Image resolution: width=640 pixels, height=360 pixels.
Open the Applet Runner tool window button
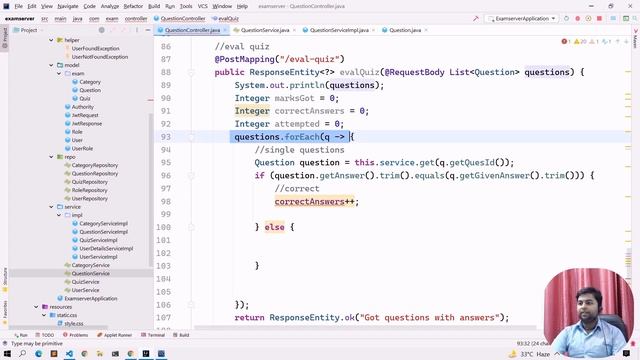pos(115,335)
